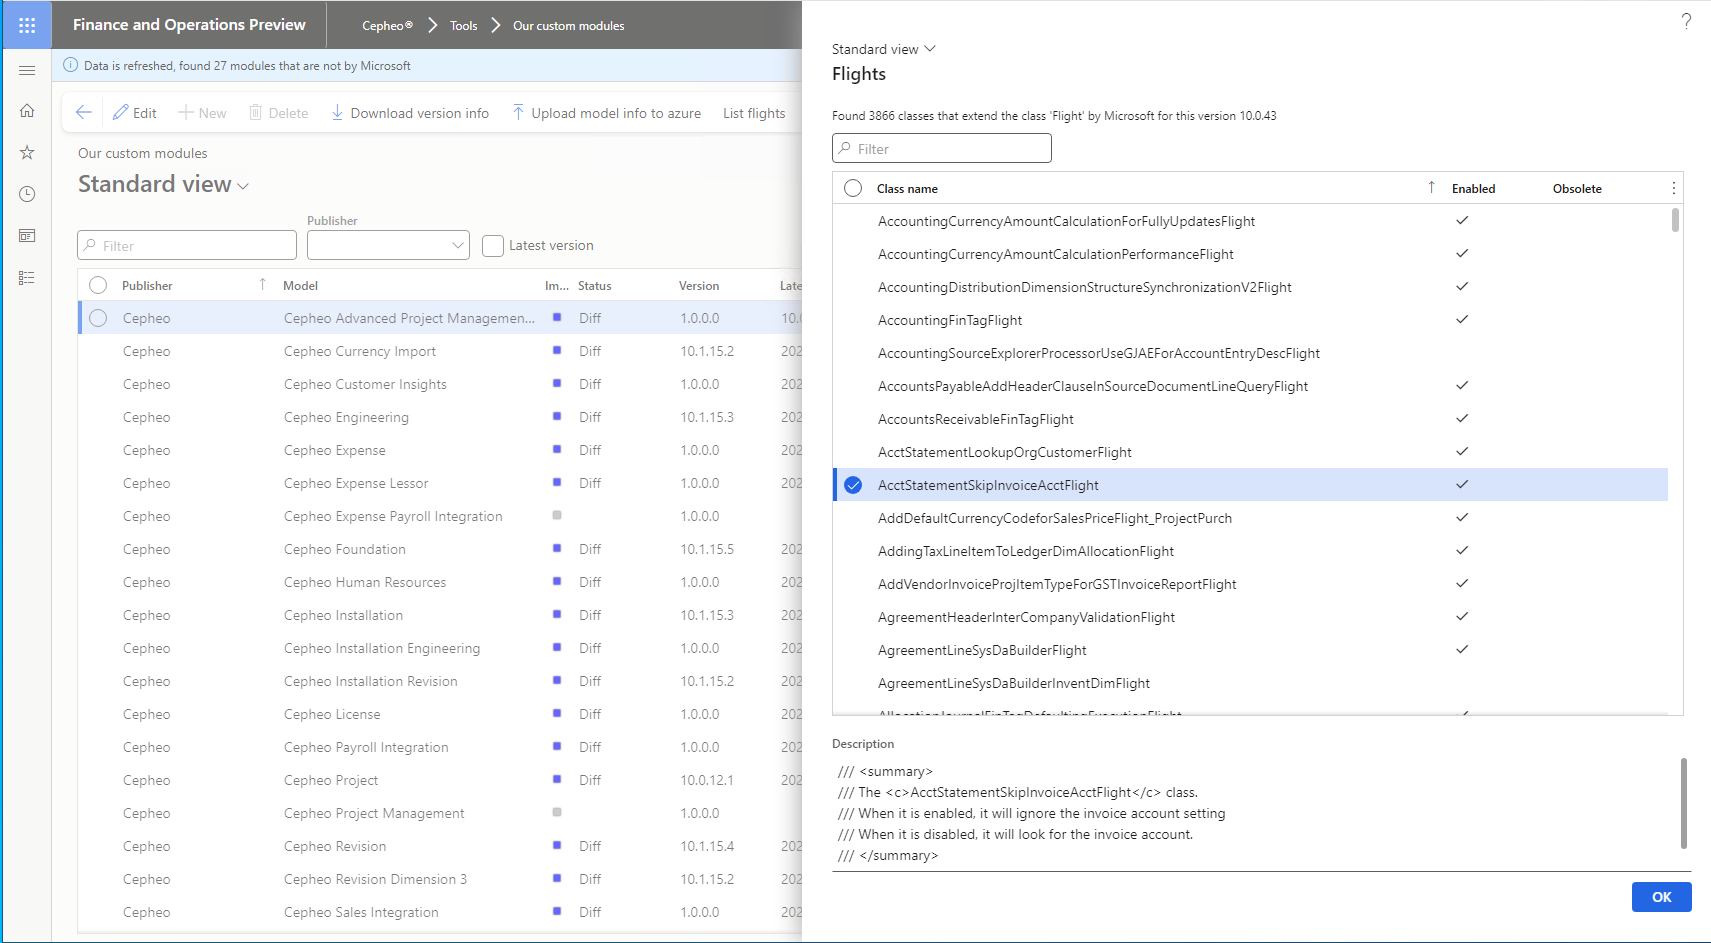Open Favorites star icon in sidebar
This screenshot has width=1711, height=943.
(x=27, y=152)
